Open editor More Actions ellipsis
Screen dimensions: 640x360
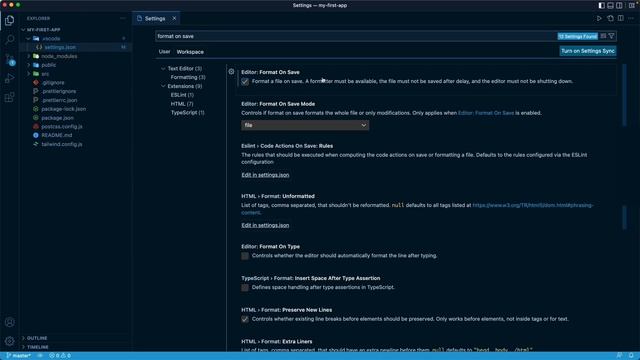coord(631,18)
